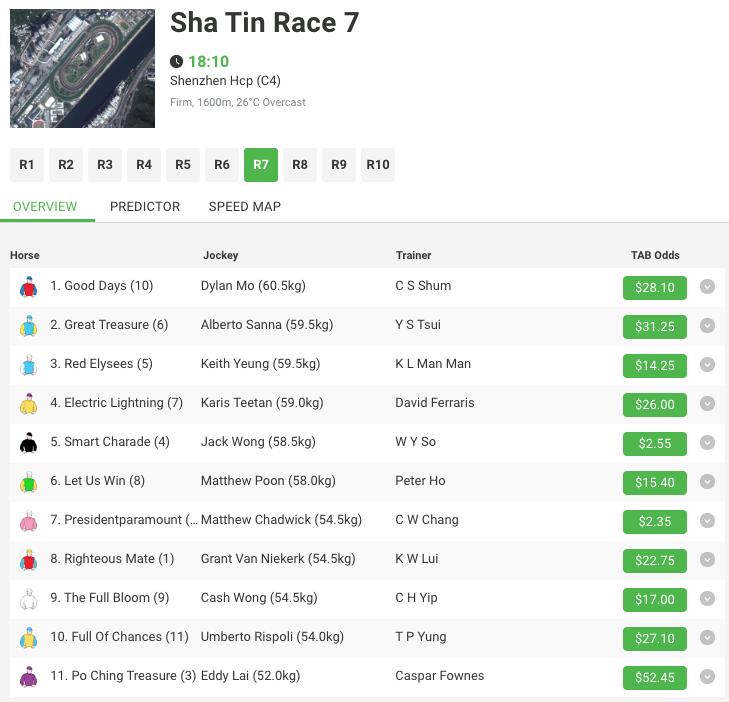This screenshot has height=702, width=729.
Task: Click the silks icon beside Red Elysees
Action: click(28, 365)
